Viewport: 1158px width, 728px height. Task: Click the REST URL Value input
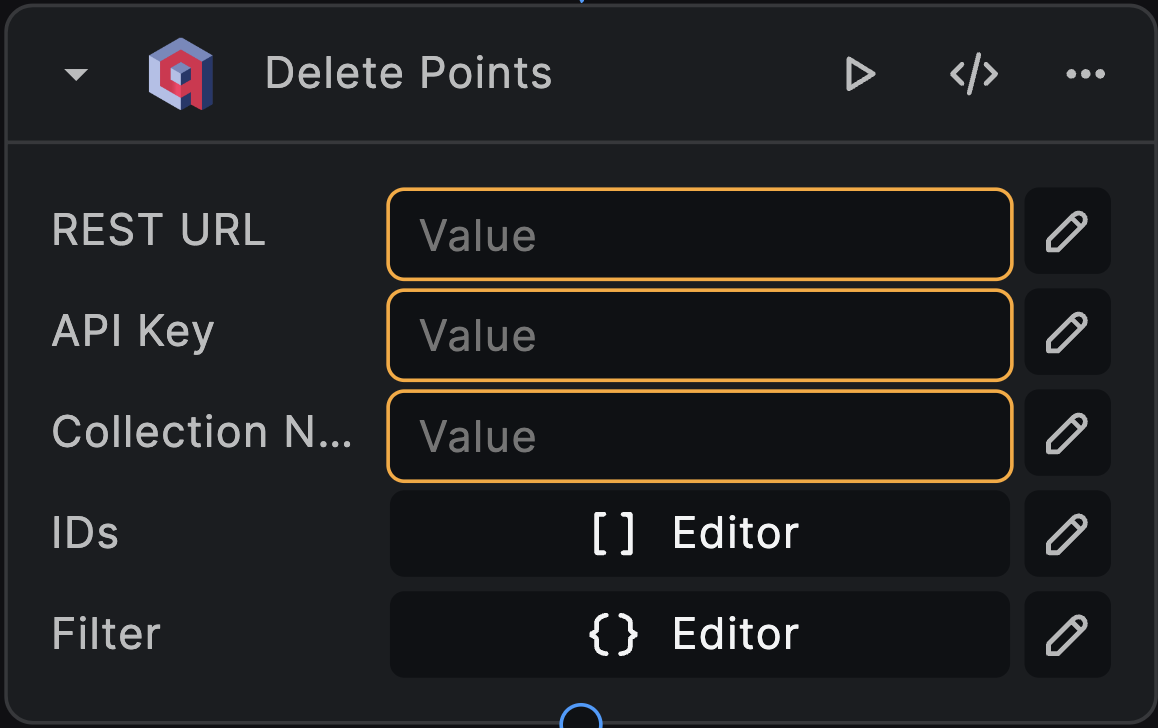pos(699,235)
